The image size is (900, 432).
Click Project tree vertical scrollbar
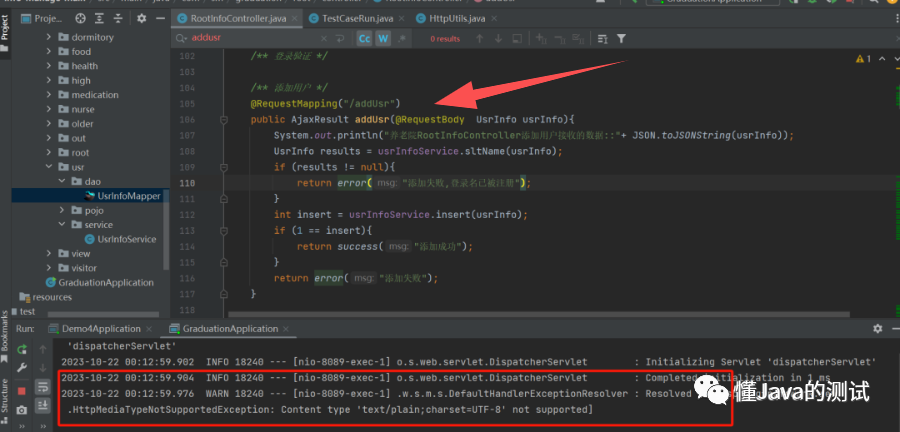pyautogui.click(x=166, y=229)
